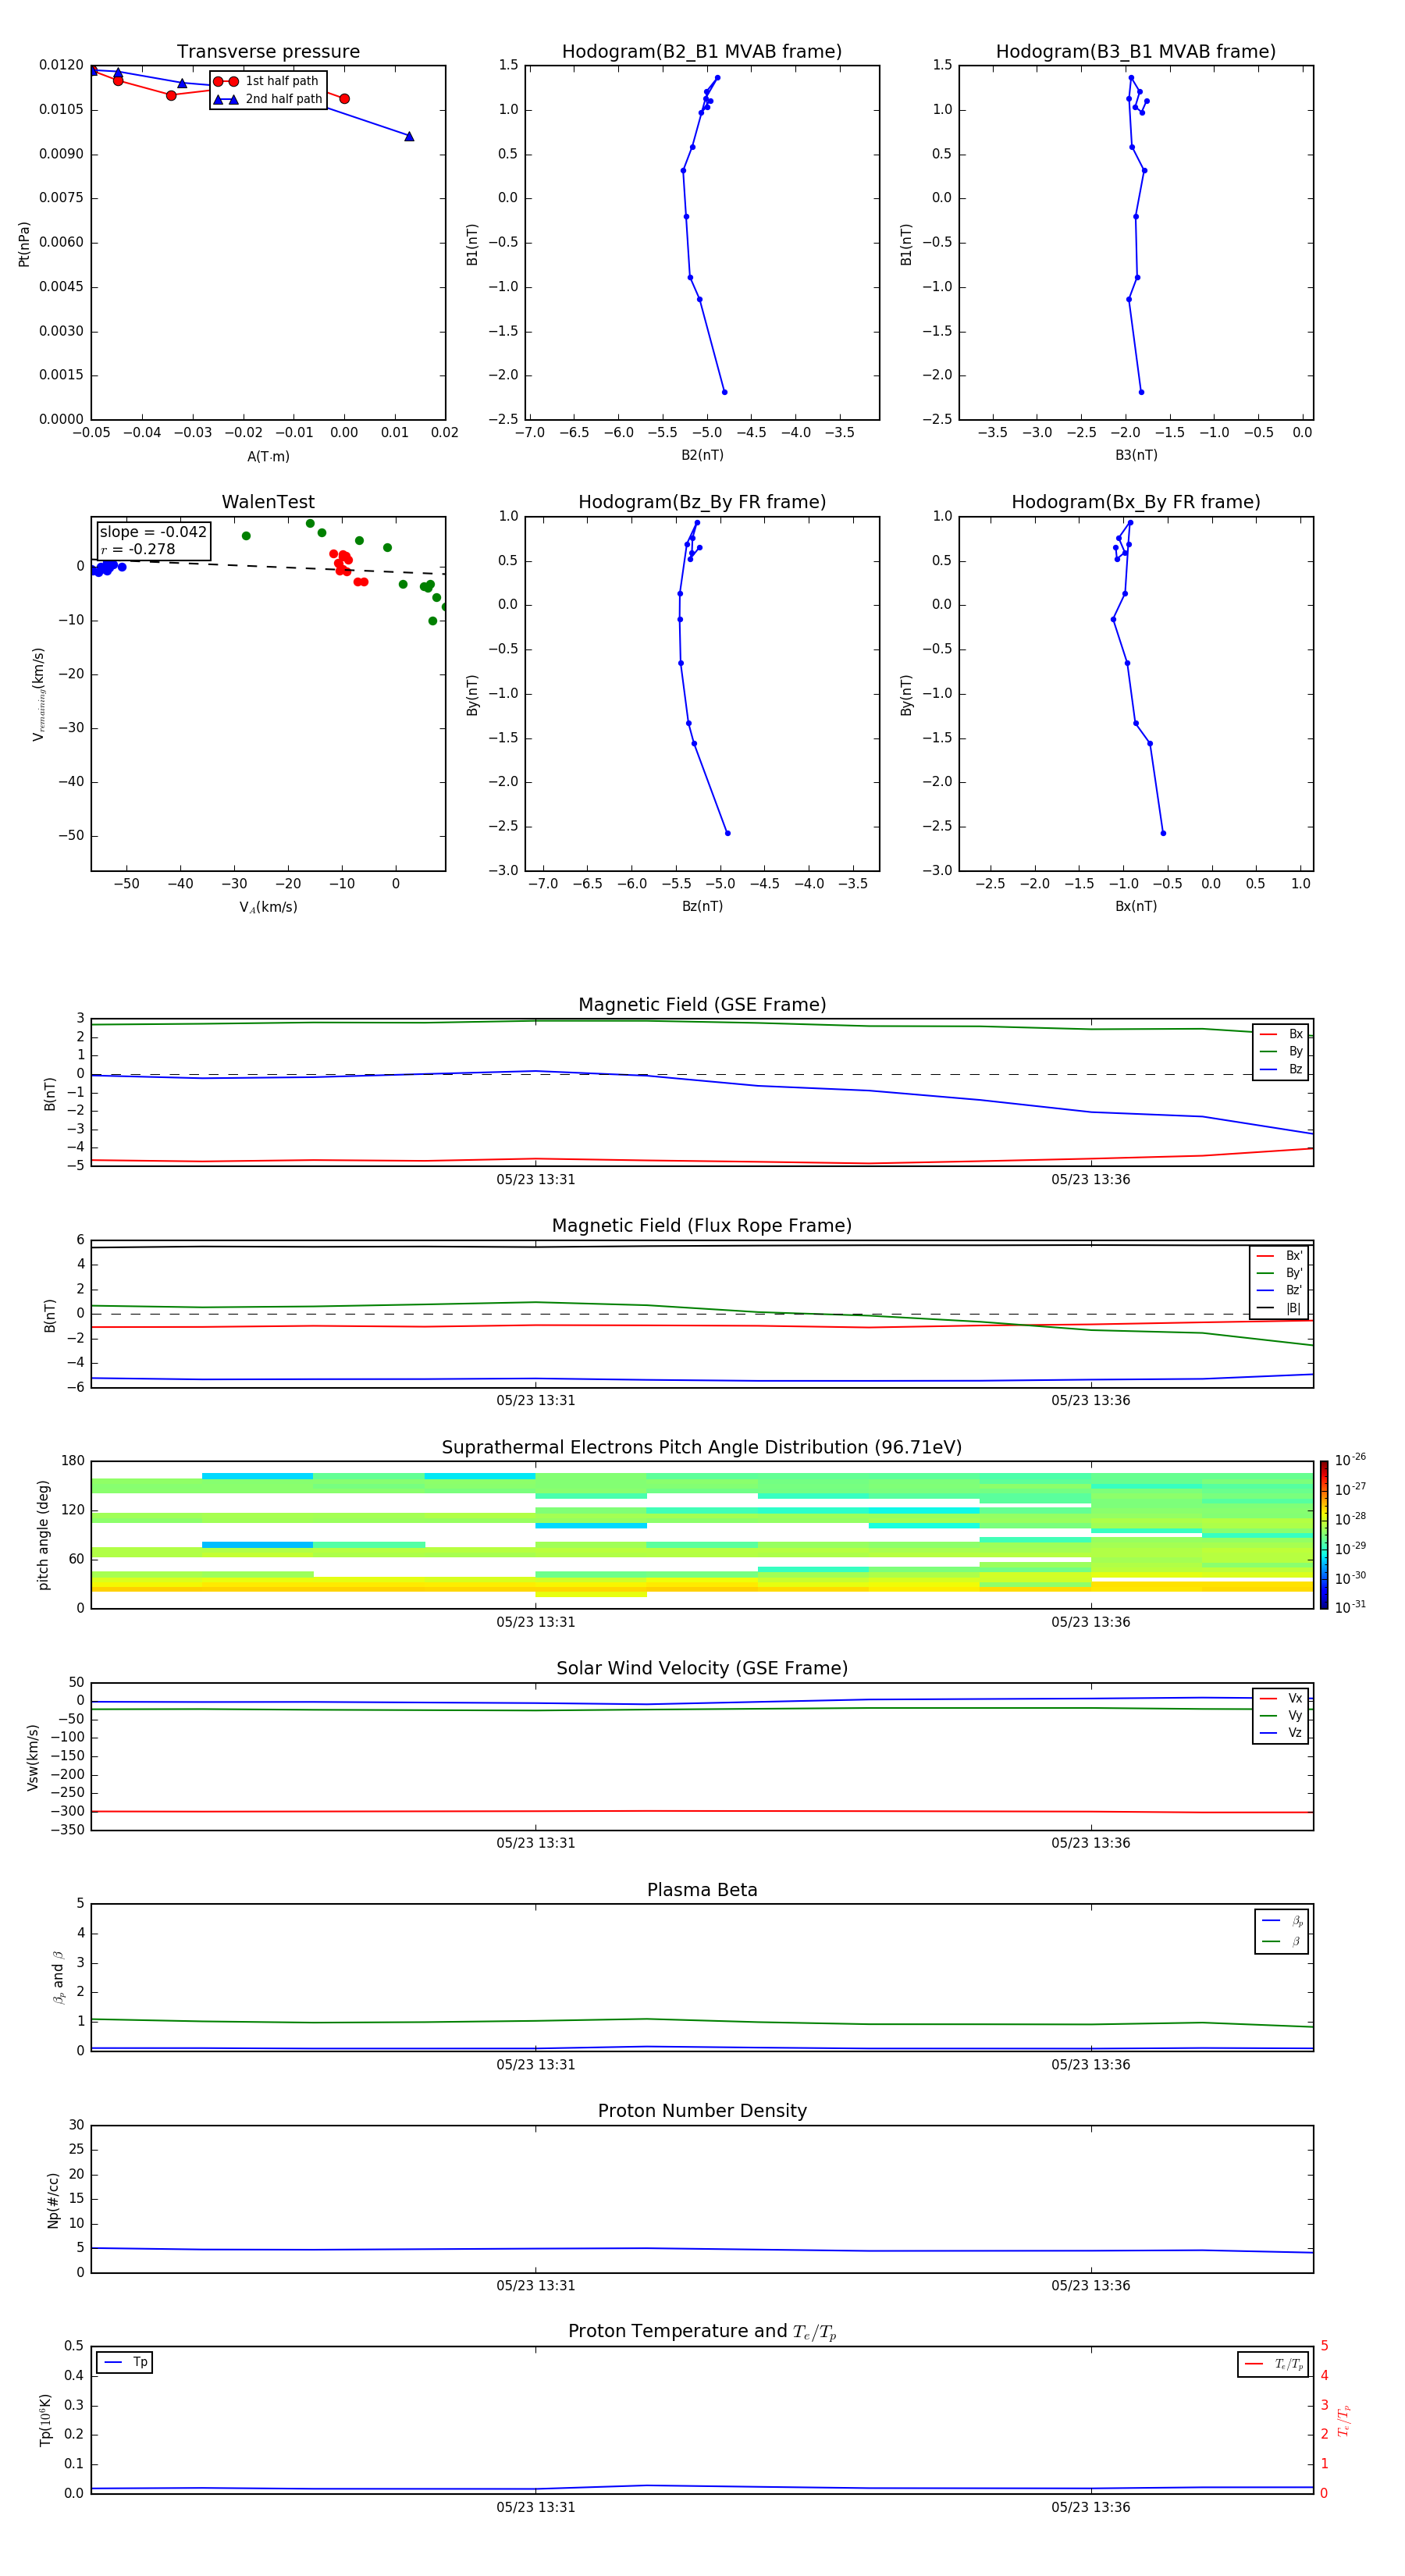The image size is (1405, 2576).
Task: Click 'Tp(10^6K)' axis label
Action: tap(45, 2420)
